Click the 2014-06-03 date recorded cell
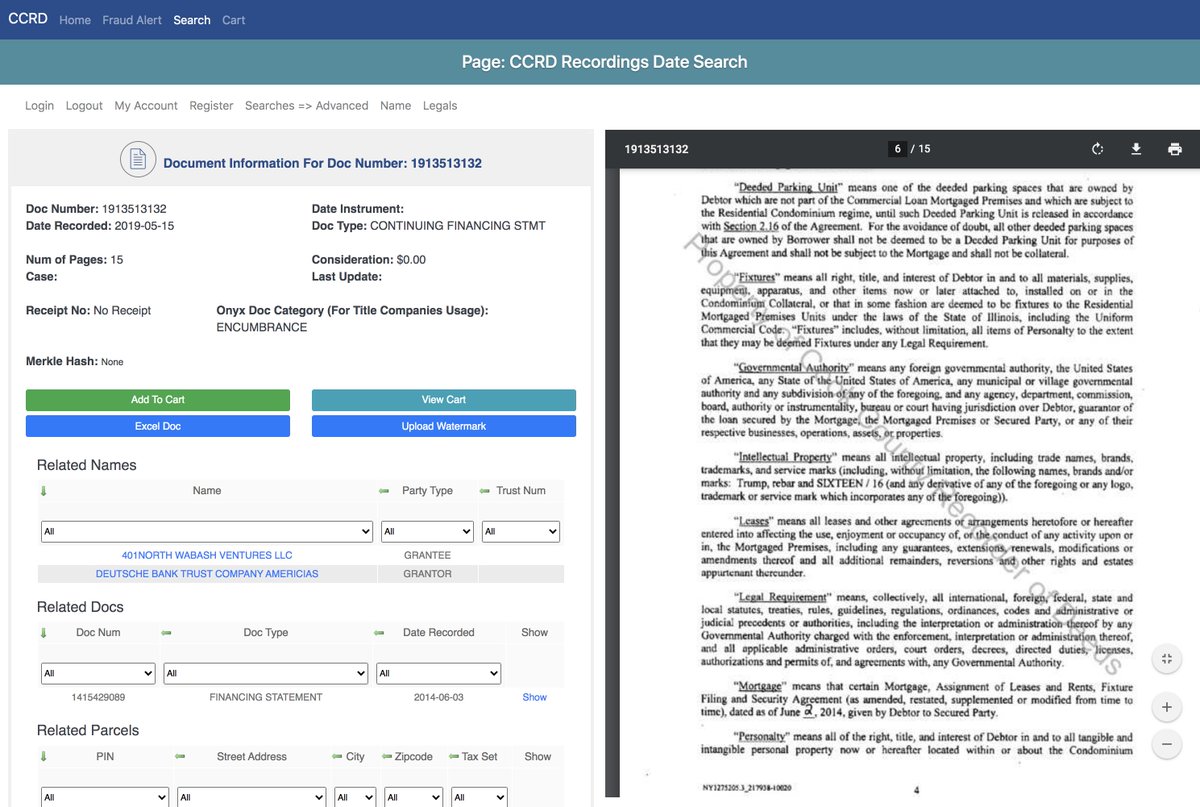The image size is (1200, 807). point(439,697)
